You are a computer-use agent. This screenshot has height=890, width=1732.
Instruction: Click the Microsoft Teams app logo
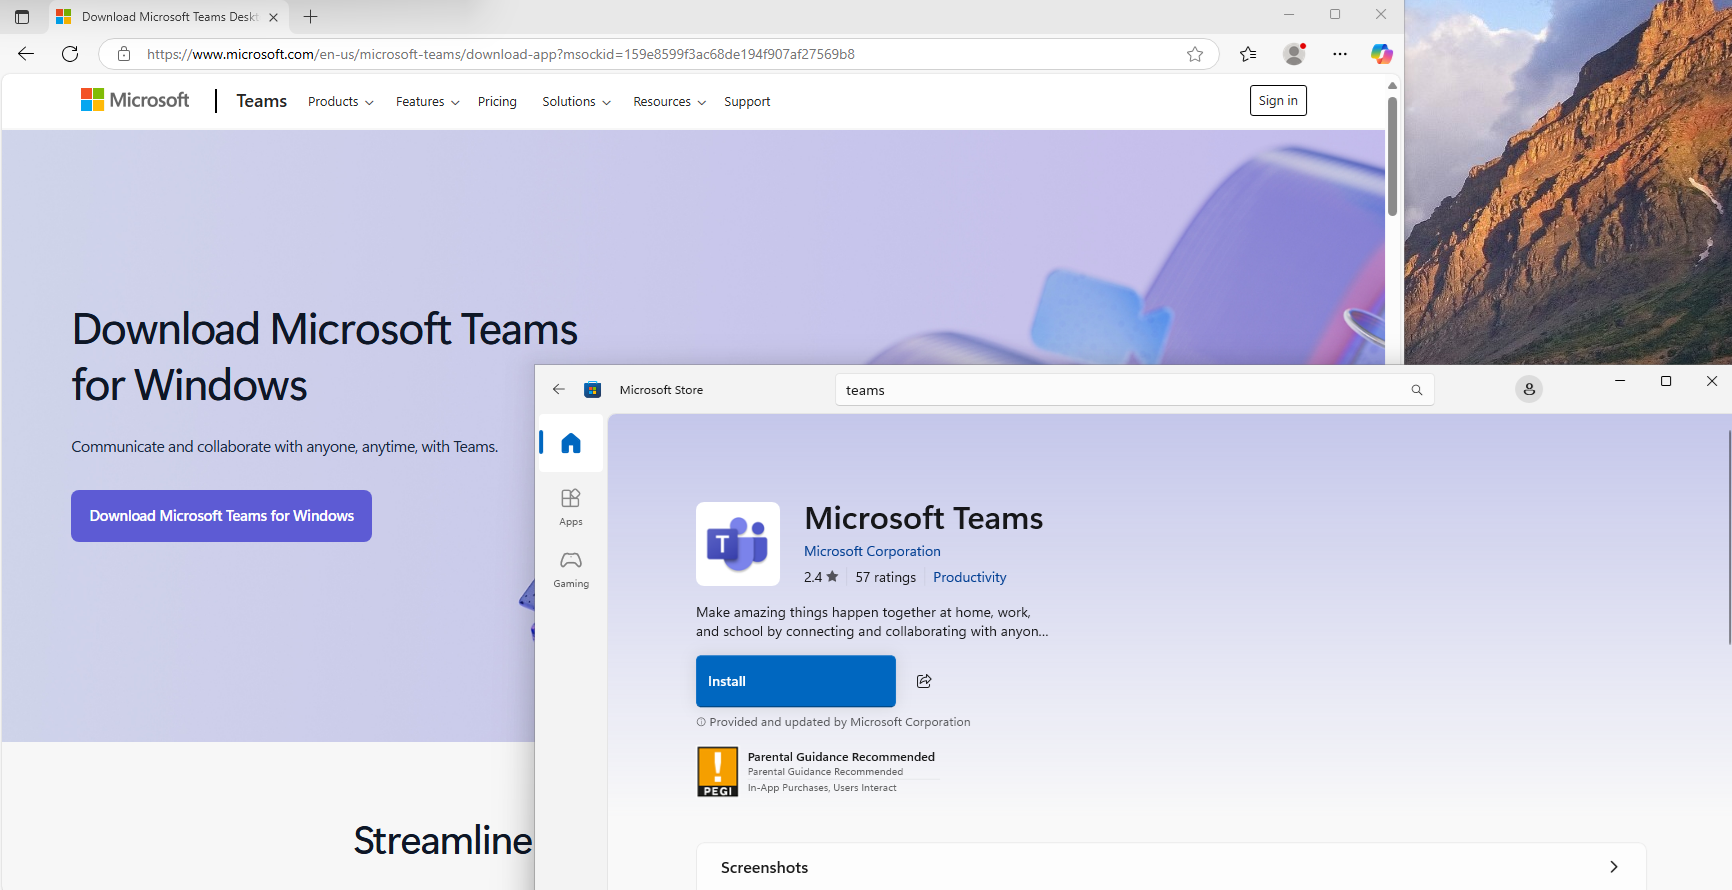738,544
